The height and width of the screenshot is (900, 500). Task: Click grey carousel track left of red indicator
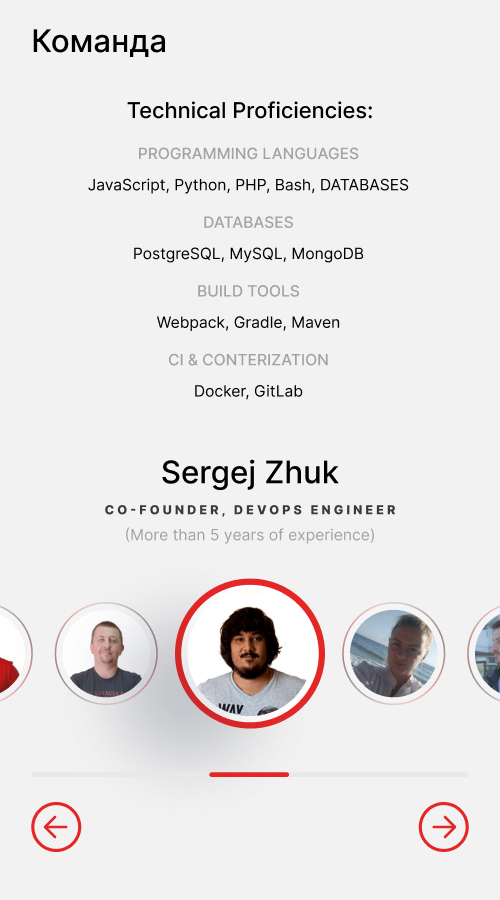[121, 774]
